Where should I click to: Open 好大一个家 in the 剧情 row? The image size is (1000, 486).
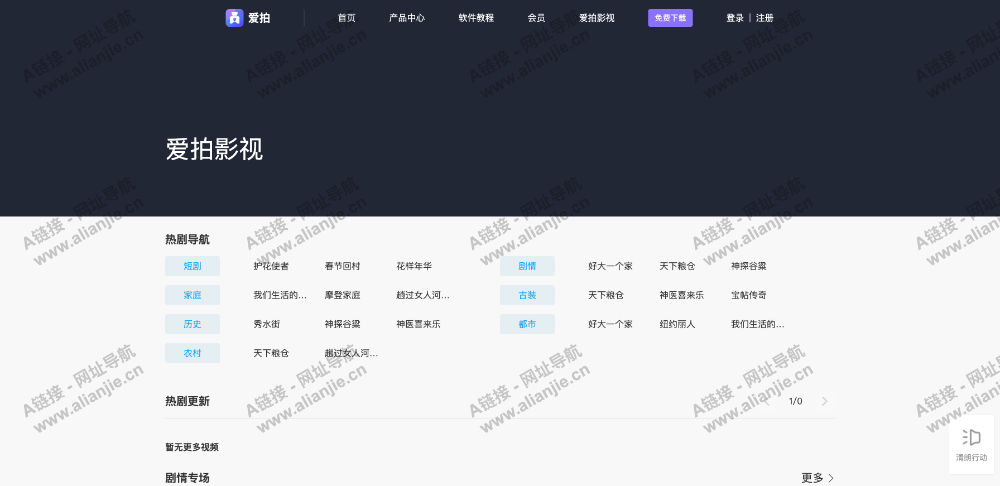610,266
